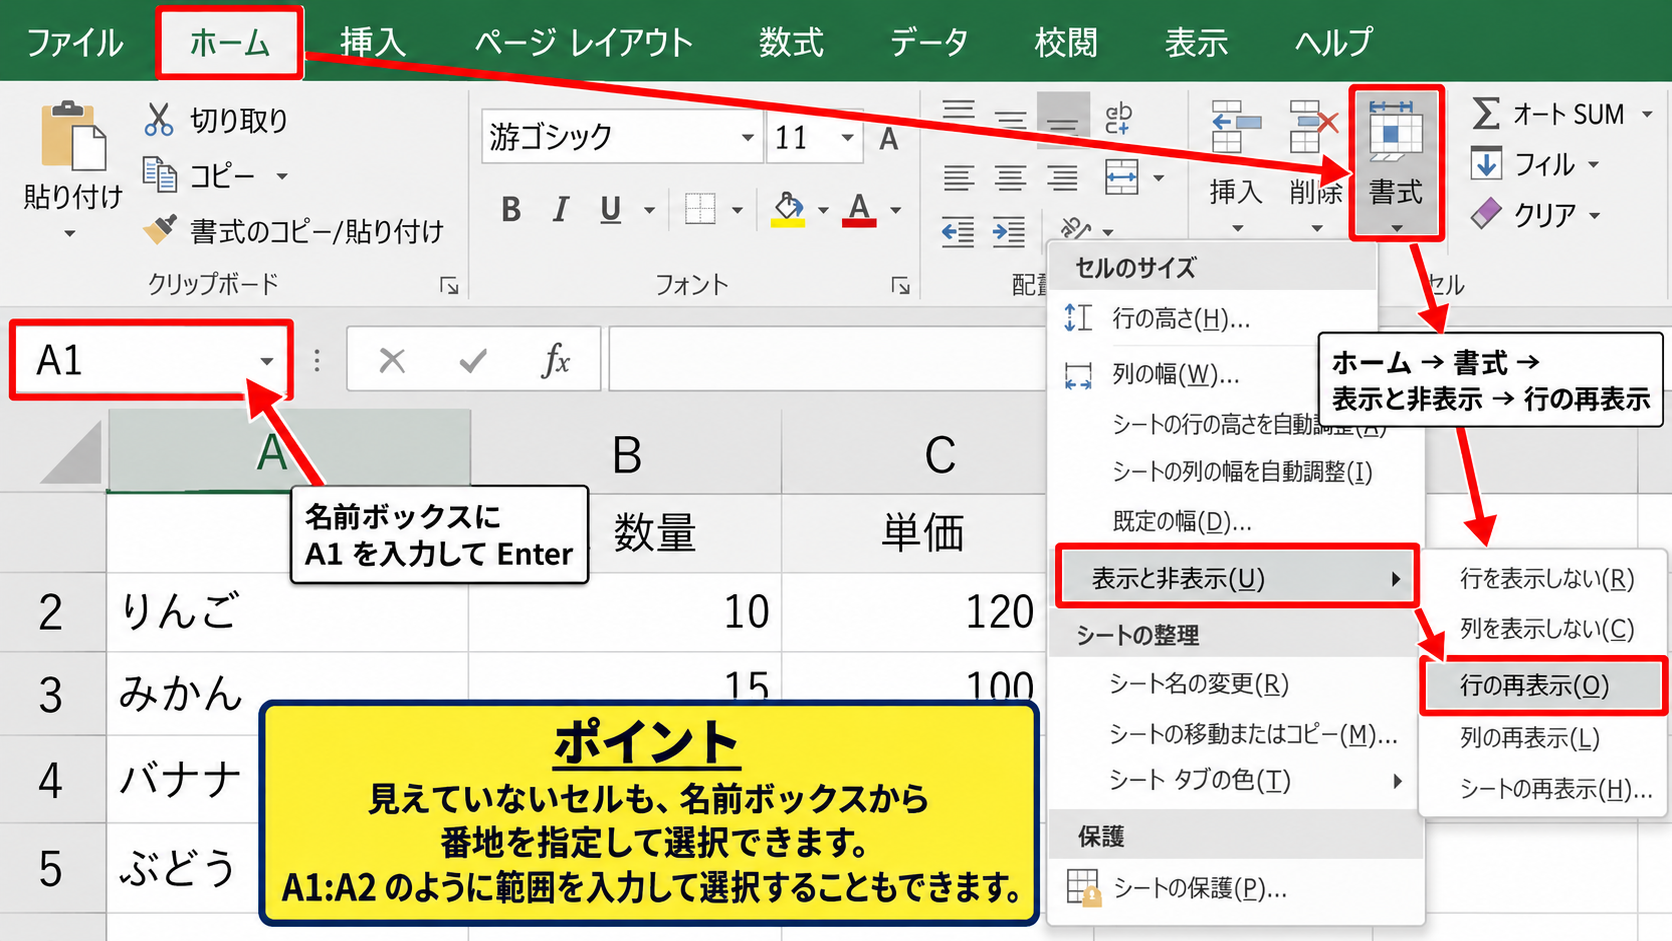Select column B header
This screenshot has height=941, width=1672.
(626, 455)
